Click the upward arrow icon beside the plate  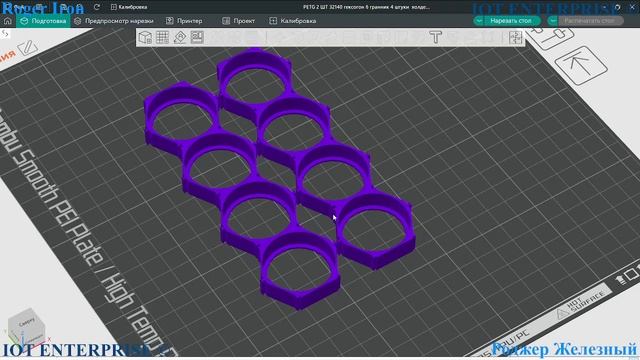(x=581, y=65)
